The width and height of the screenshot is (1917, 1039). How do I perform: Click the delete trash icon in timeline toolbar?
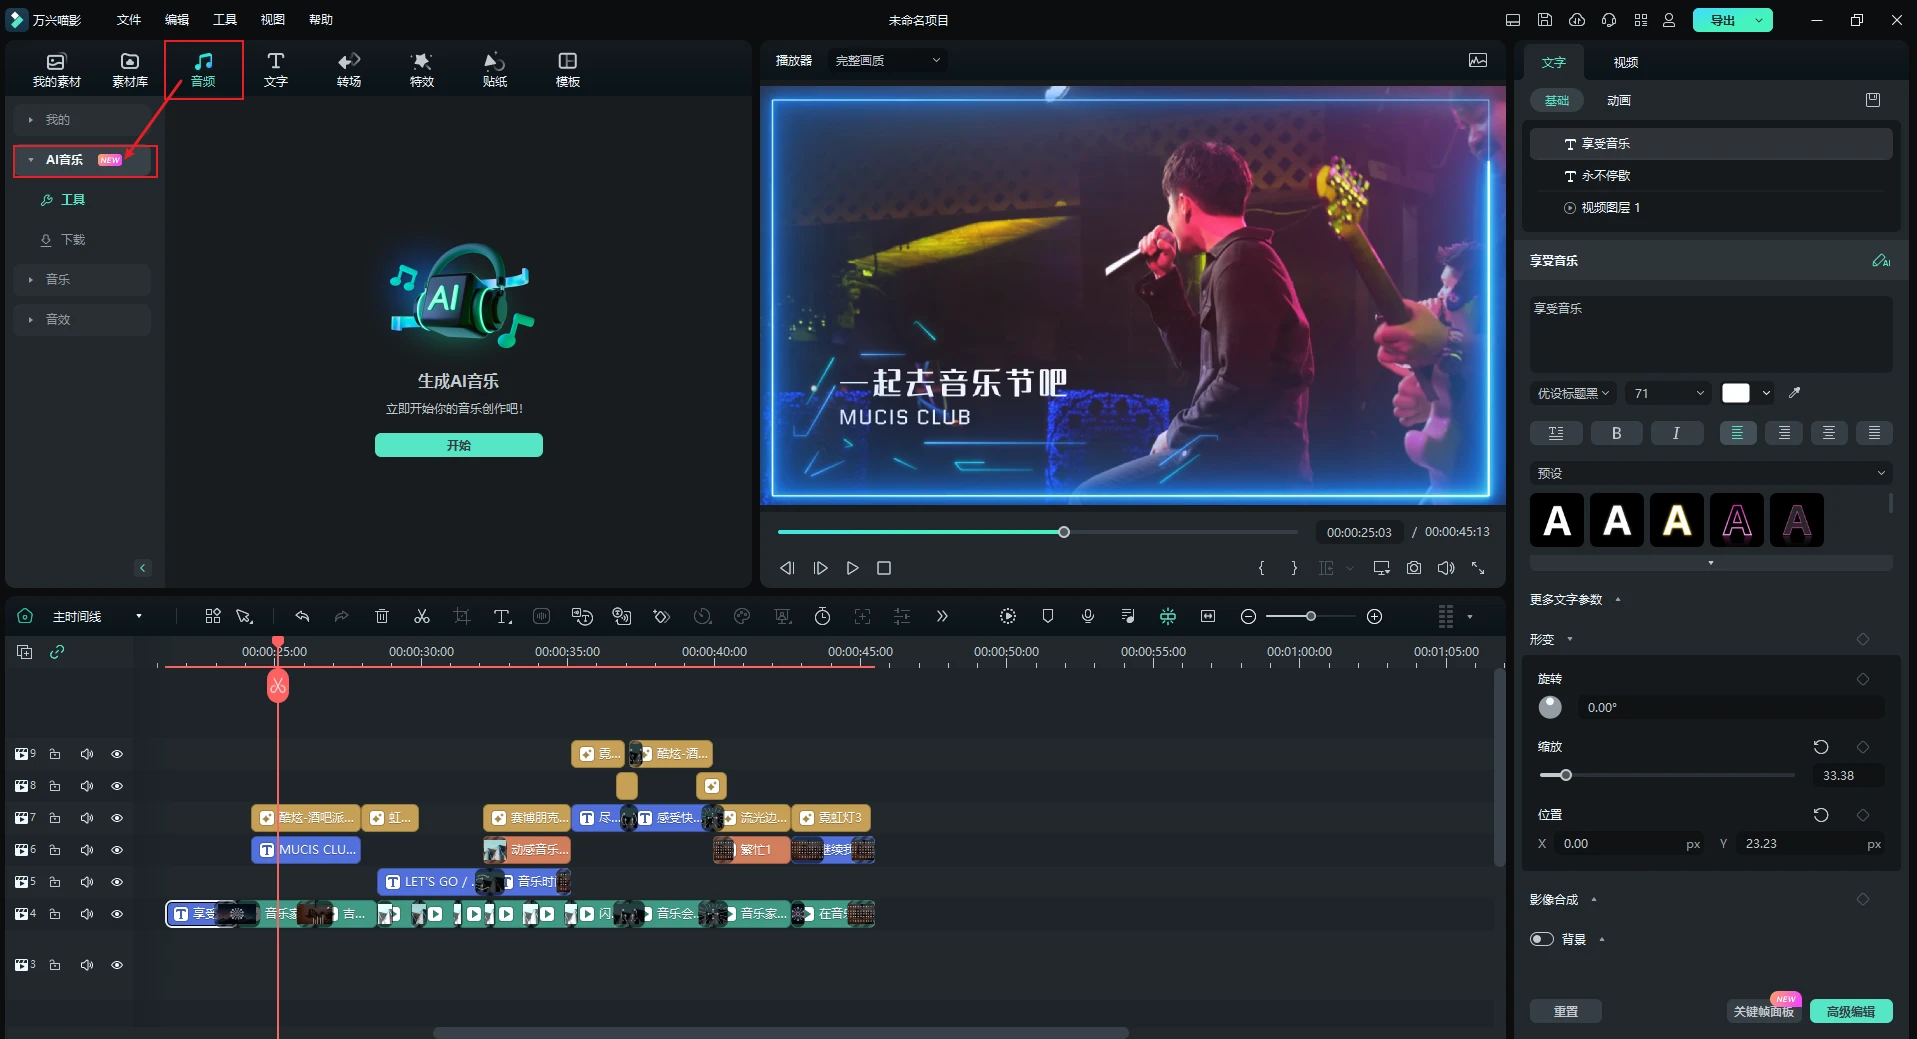(x=382, y=616)
